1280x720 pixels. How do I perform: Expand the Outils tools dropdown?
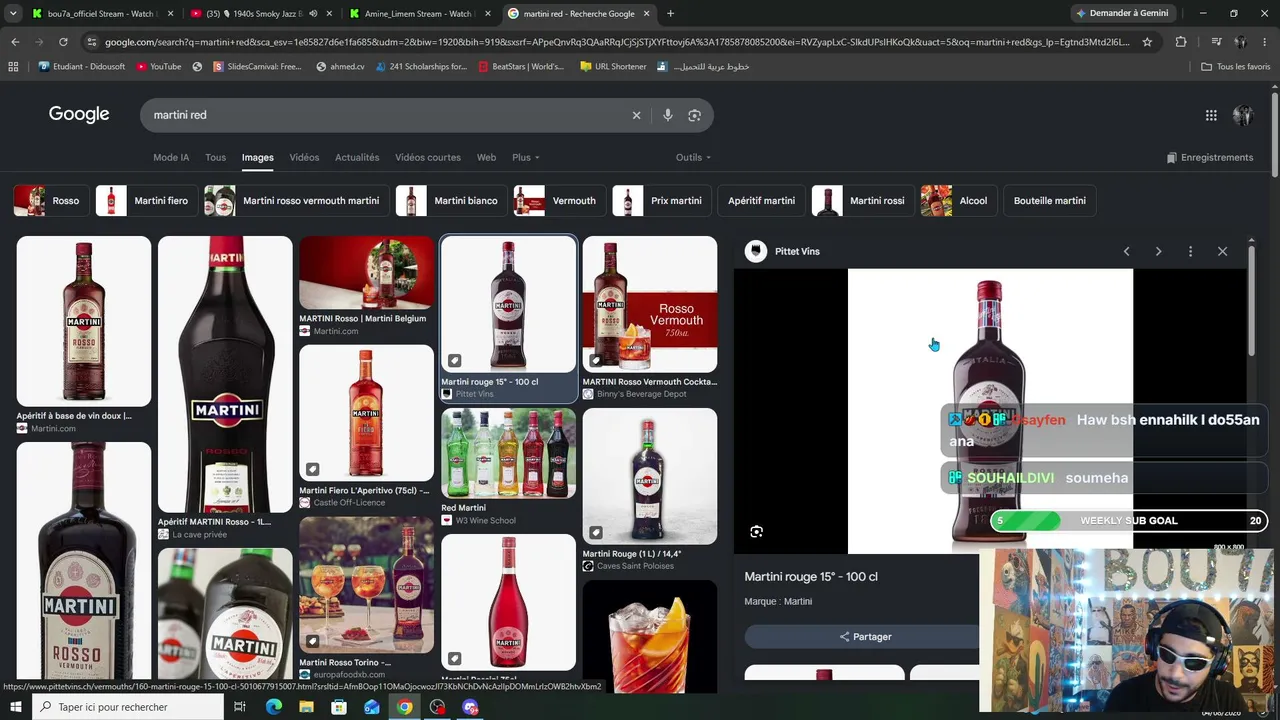[x=693, y=157]
